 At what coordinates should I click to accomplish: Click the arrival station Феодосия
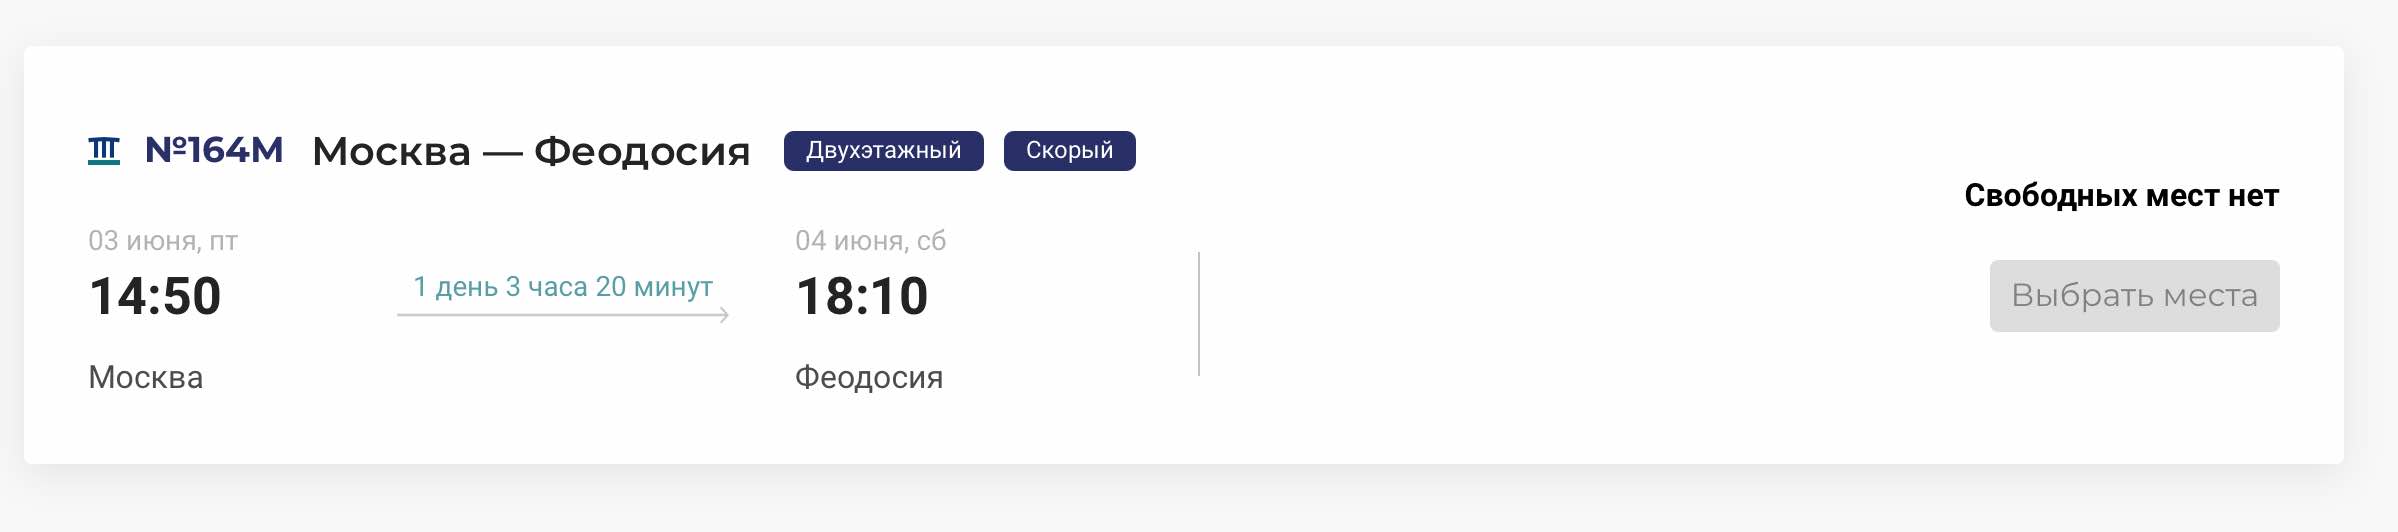[869, 378]
